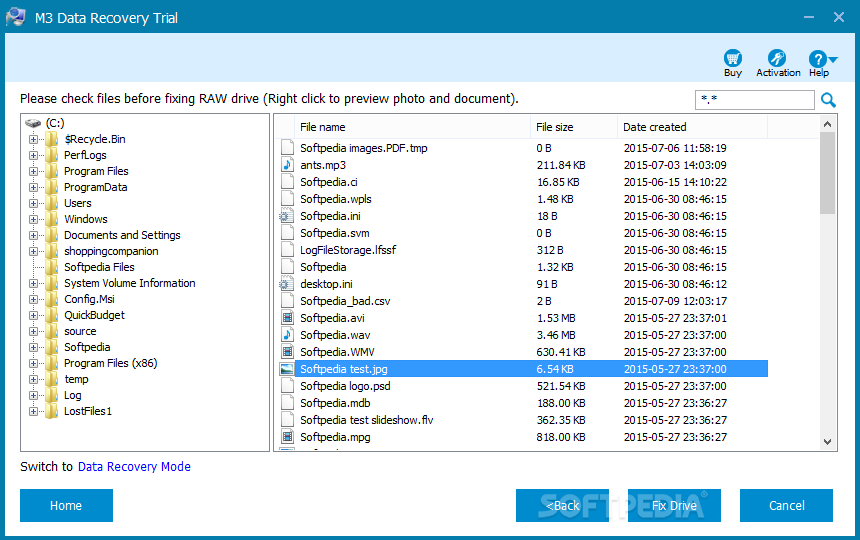Select the Softpedia logo.psd file name
Image resolution: width=860 pixels, height=540 pixels.
pyautogui.click(x=345, y=386)
